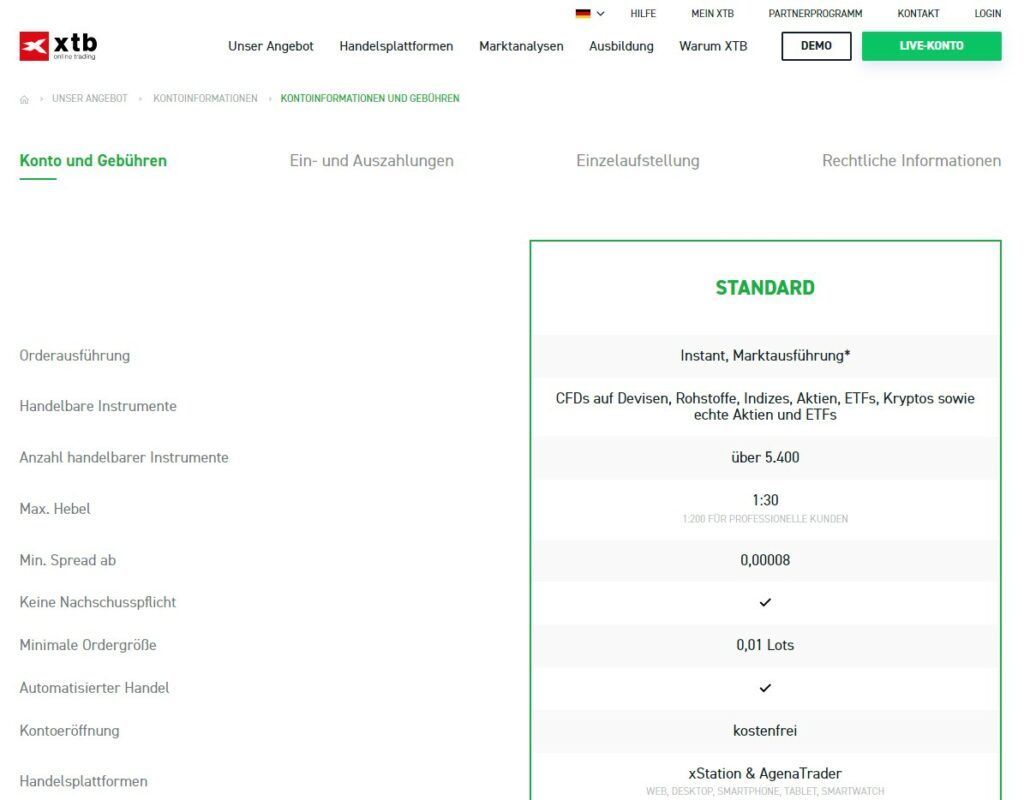Click the XTB logo
1024x800 pixels.
point(58,46)
